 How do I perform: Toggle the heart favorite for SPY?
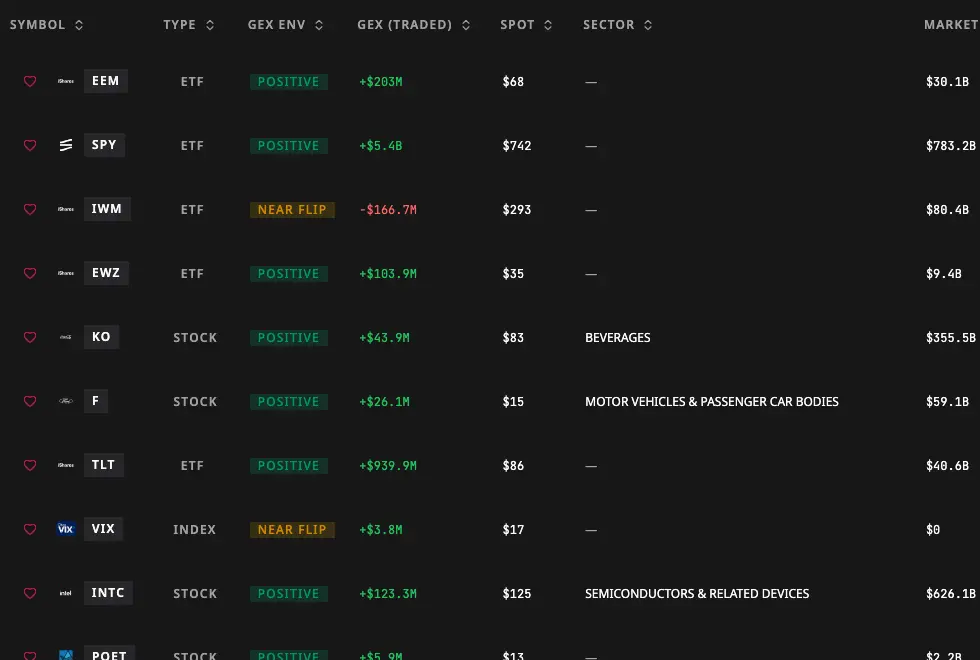click(30, 145)
